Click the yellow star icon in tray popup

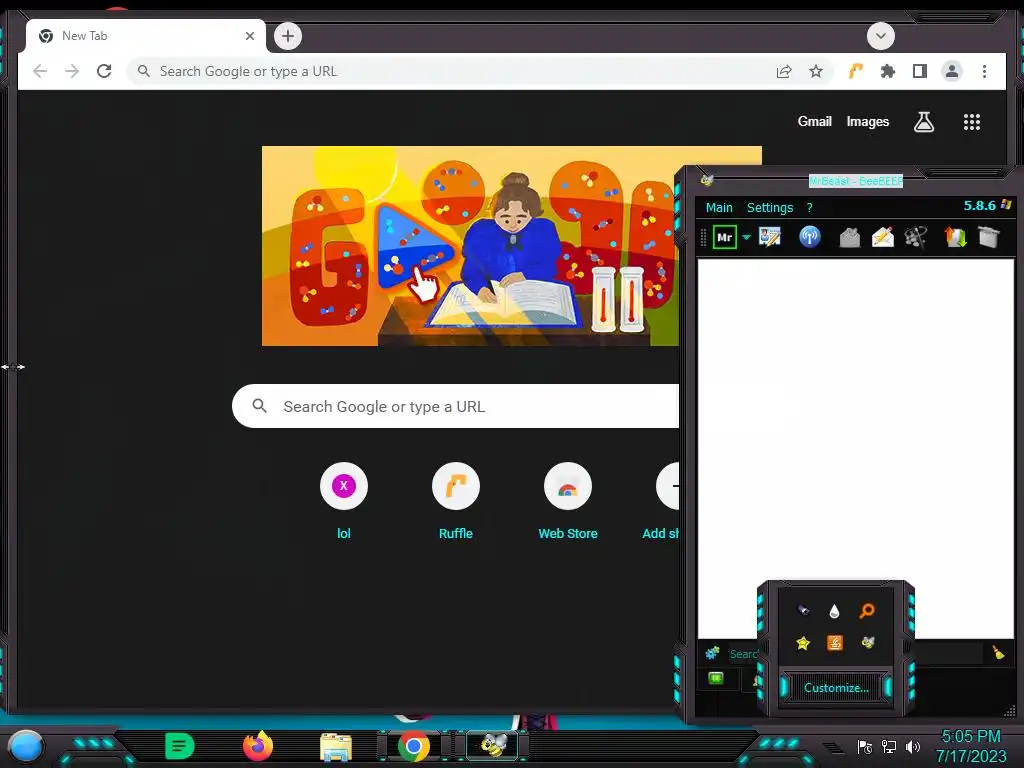[803, 643]
